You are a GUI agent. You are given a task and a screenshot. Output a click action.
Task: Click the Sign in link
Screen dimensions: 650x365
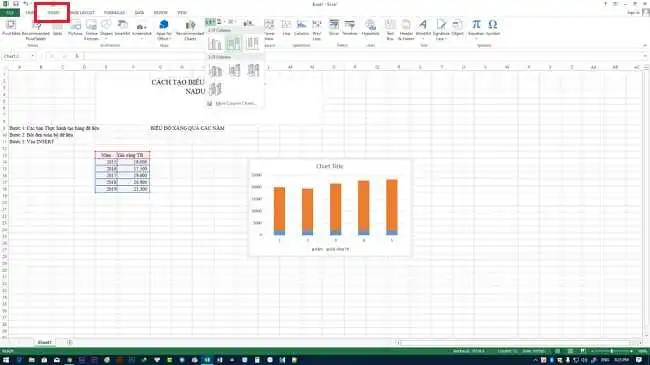(633, 13)
